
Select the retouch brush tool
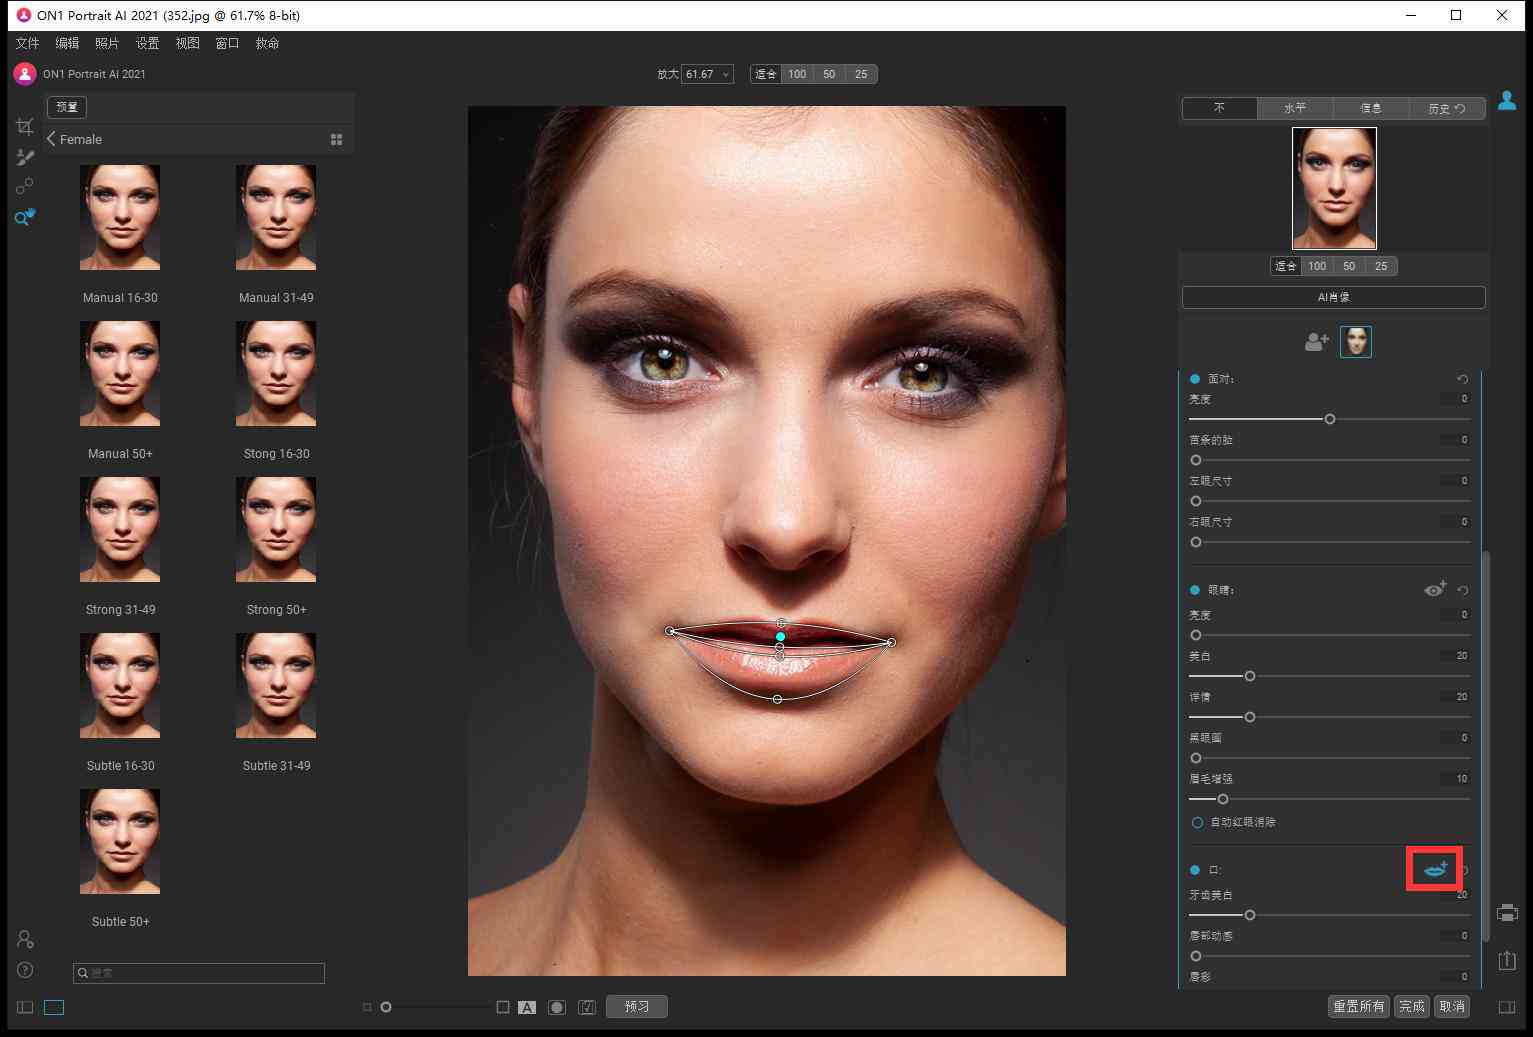coord(25,157)
